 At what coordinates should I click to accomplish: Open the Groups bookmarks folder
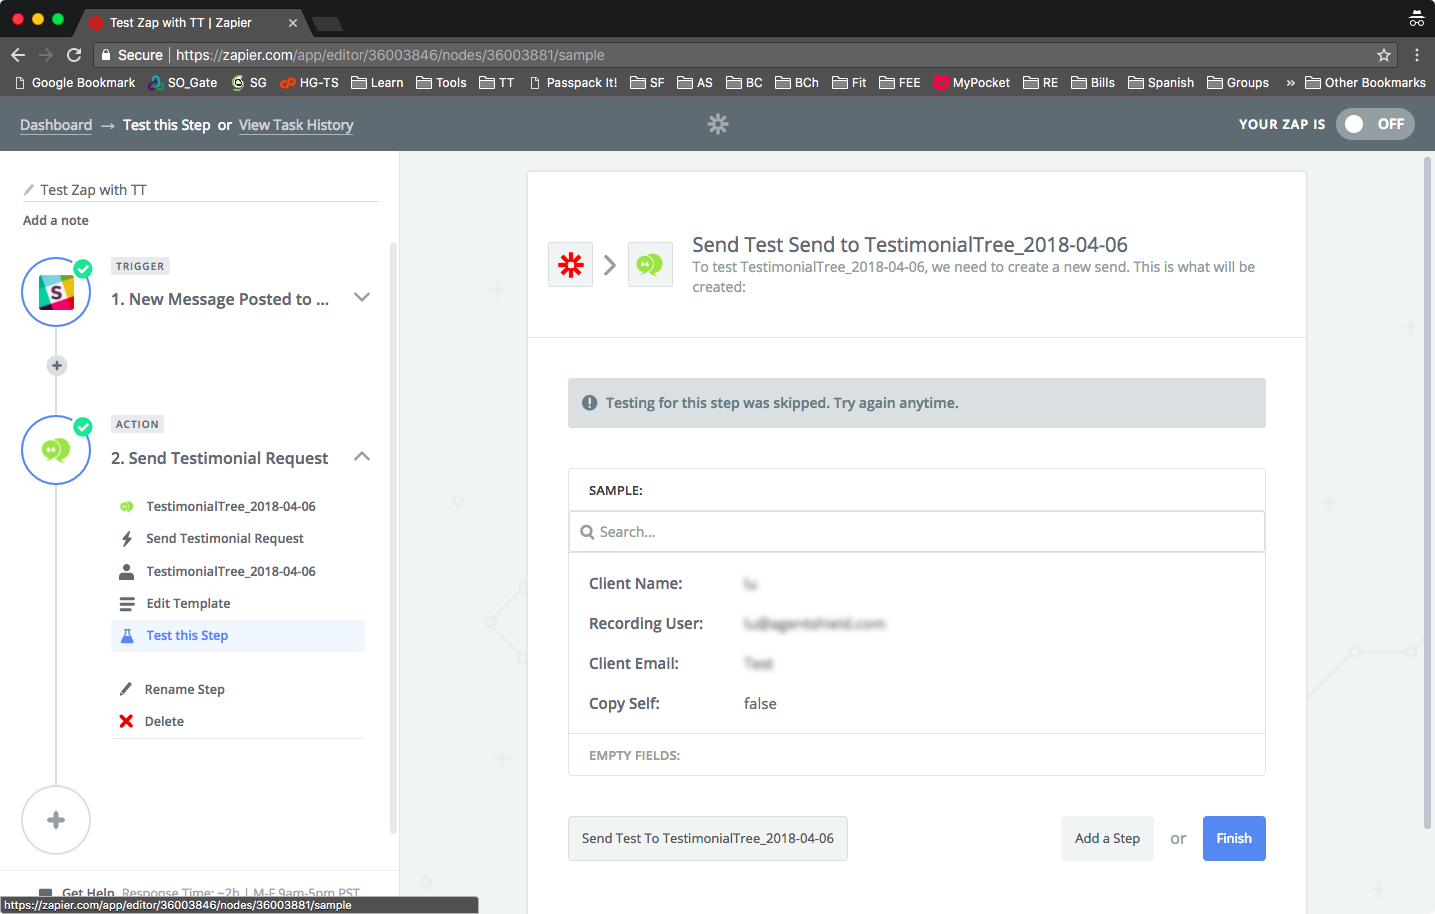point(1238,83)
